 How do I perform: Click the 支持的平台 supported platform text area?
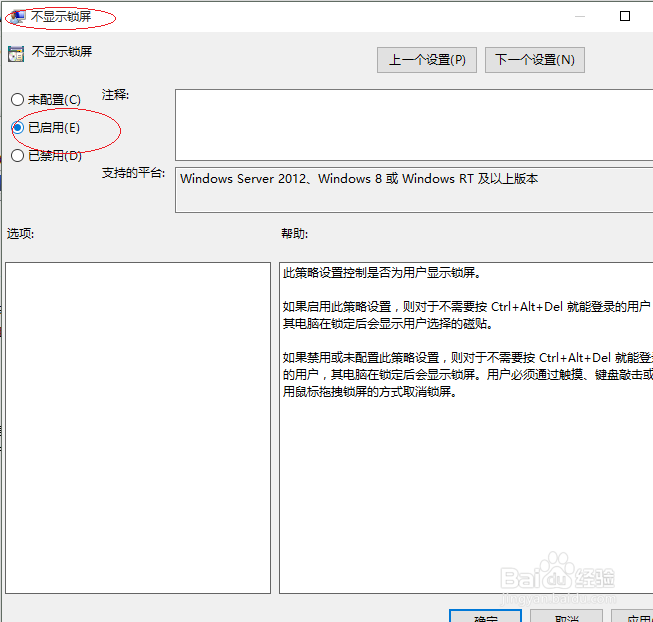click(414, 190)
